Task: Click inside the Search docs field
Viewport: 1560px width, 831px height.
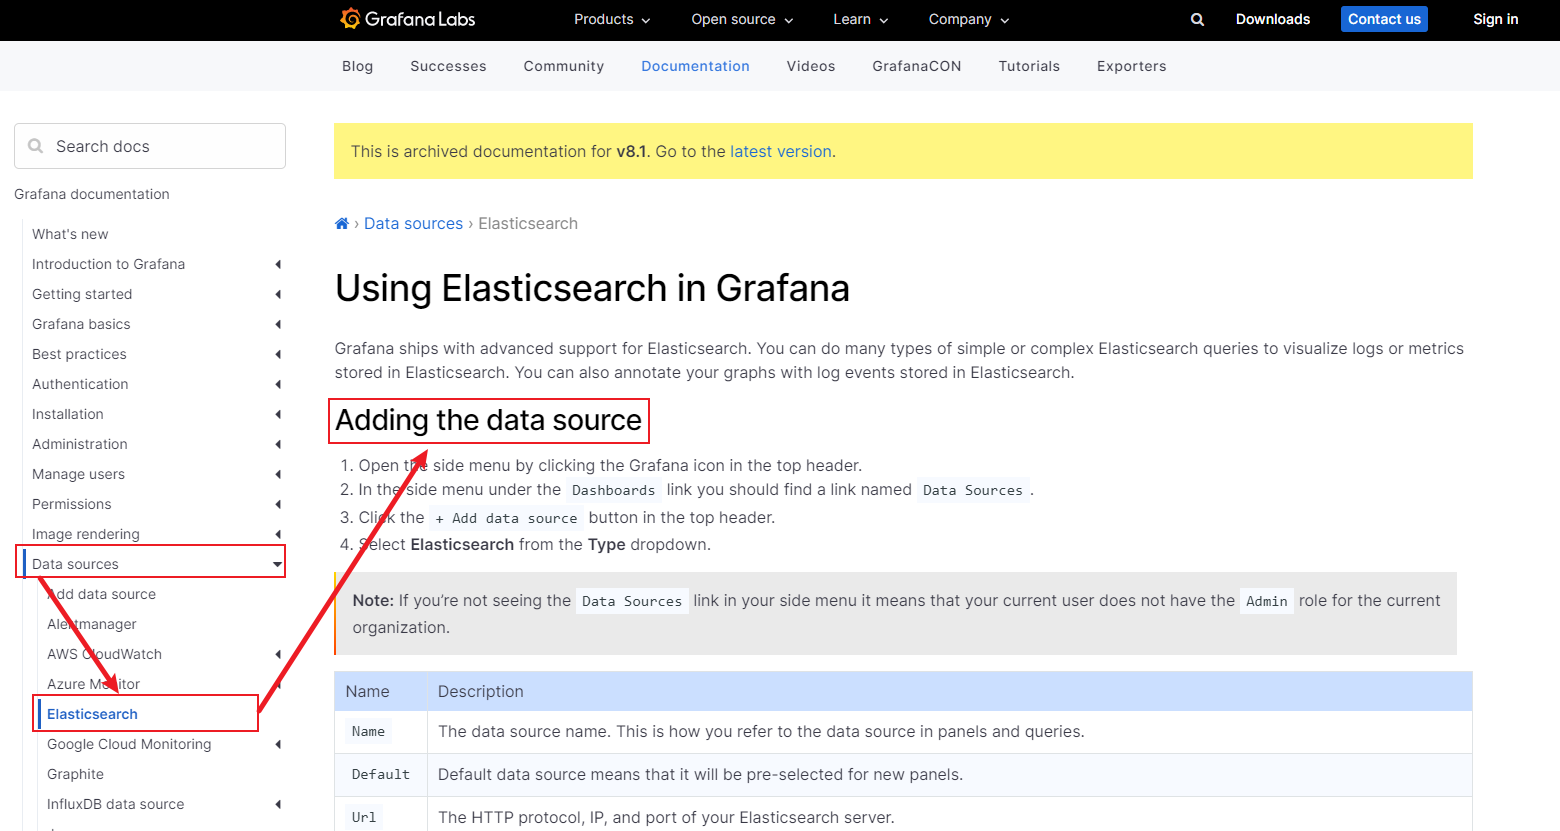Action: pyautogui.click(x=150, y=146)
